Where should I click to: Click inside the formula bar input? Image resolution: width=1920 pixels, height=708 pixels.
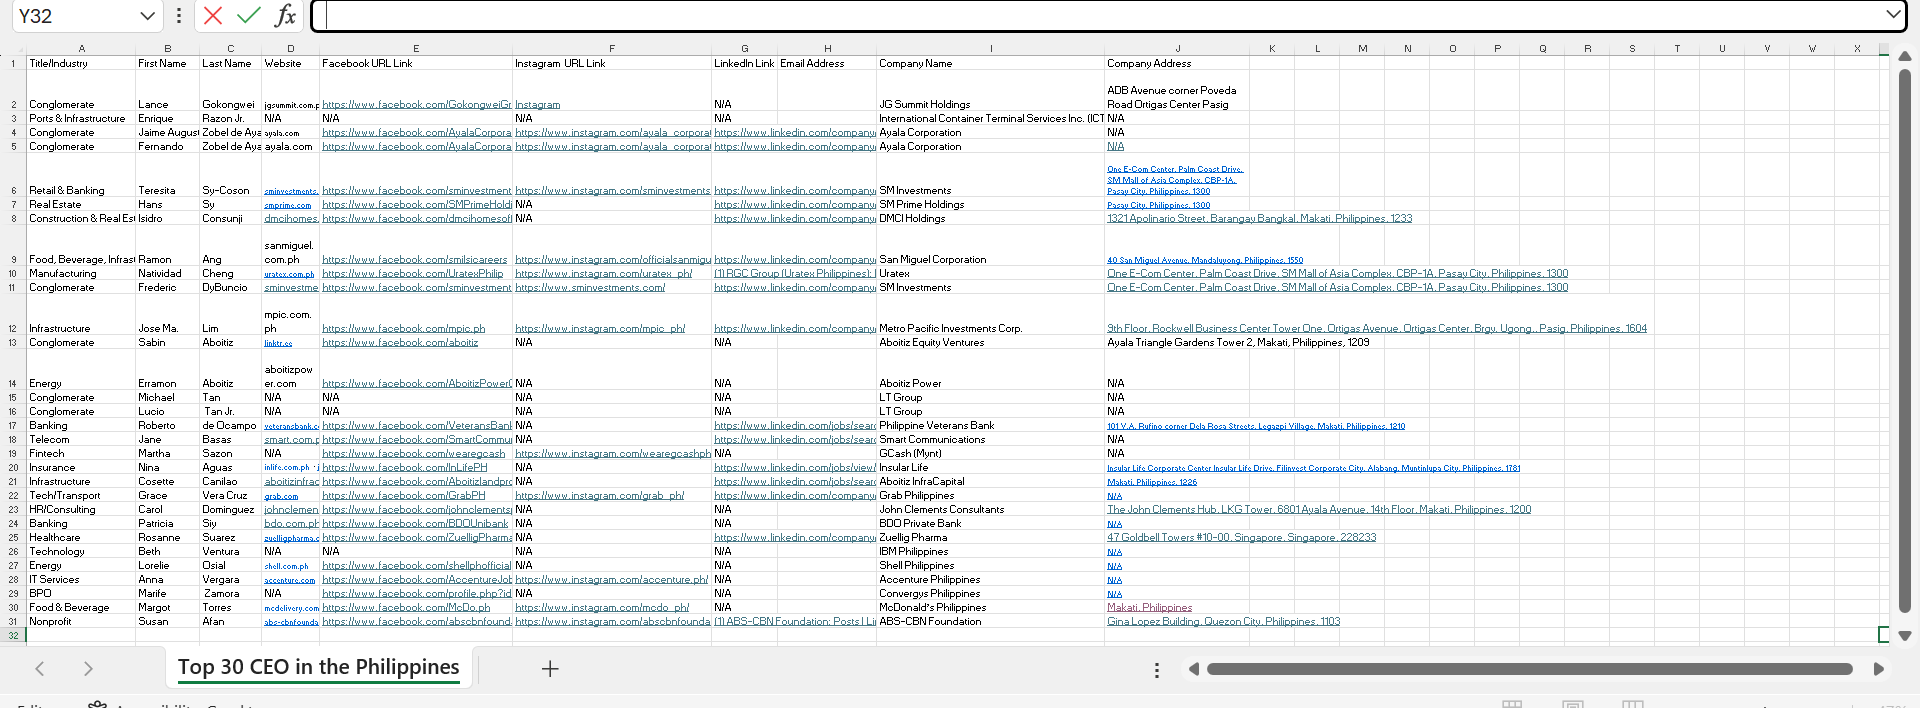click(1100, 15)
